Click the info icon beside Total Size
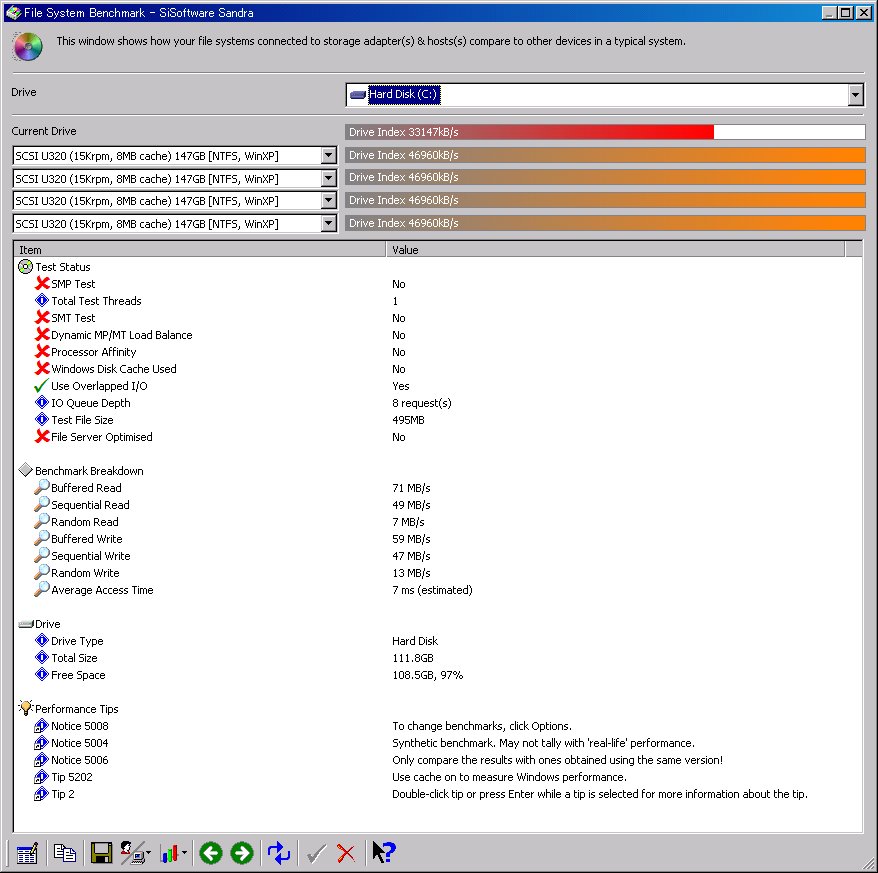The height and width of the screenshot is (873, 878). tap(42, 657)
